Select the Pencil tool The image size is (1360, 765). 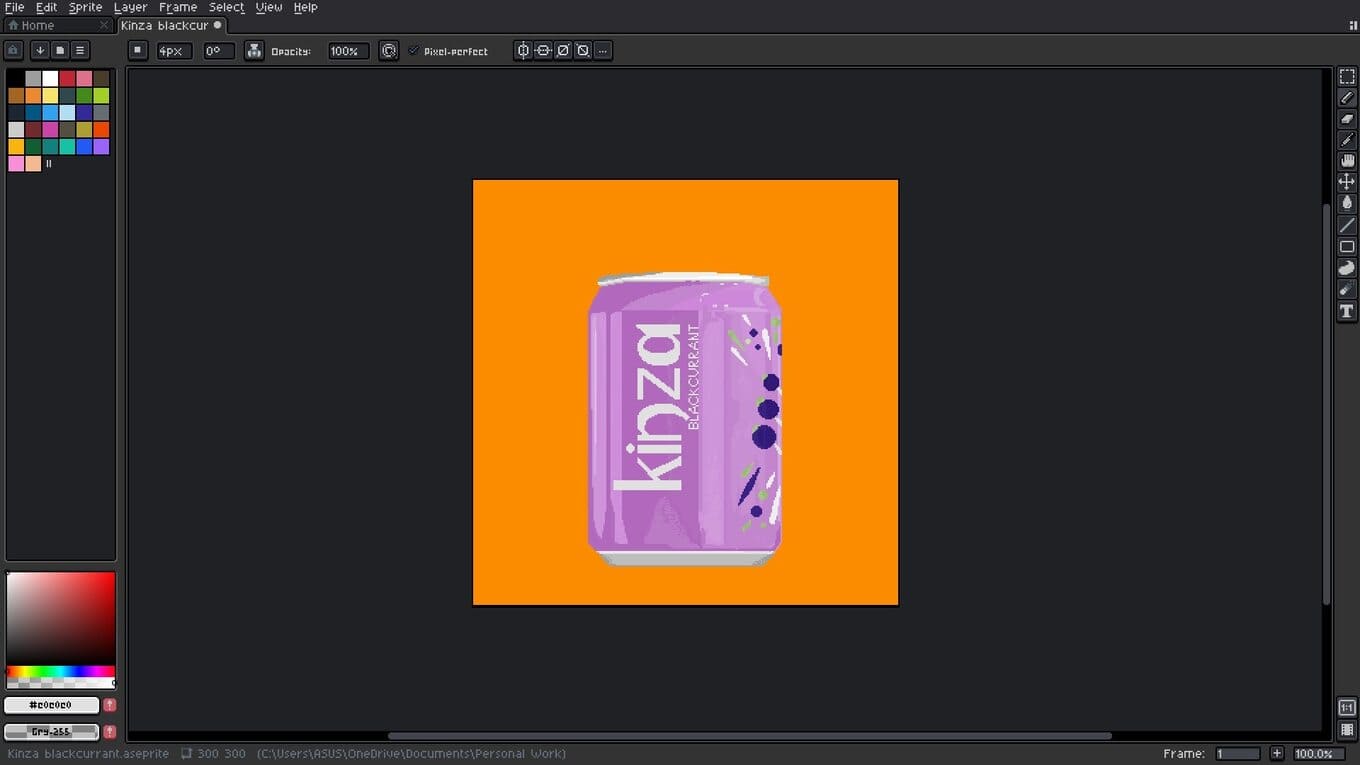(1347, 98)
